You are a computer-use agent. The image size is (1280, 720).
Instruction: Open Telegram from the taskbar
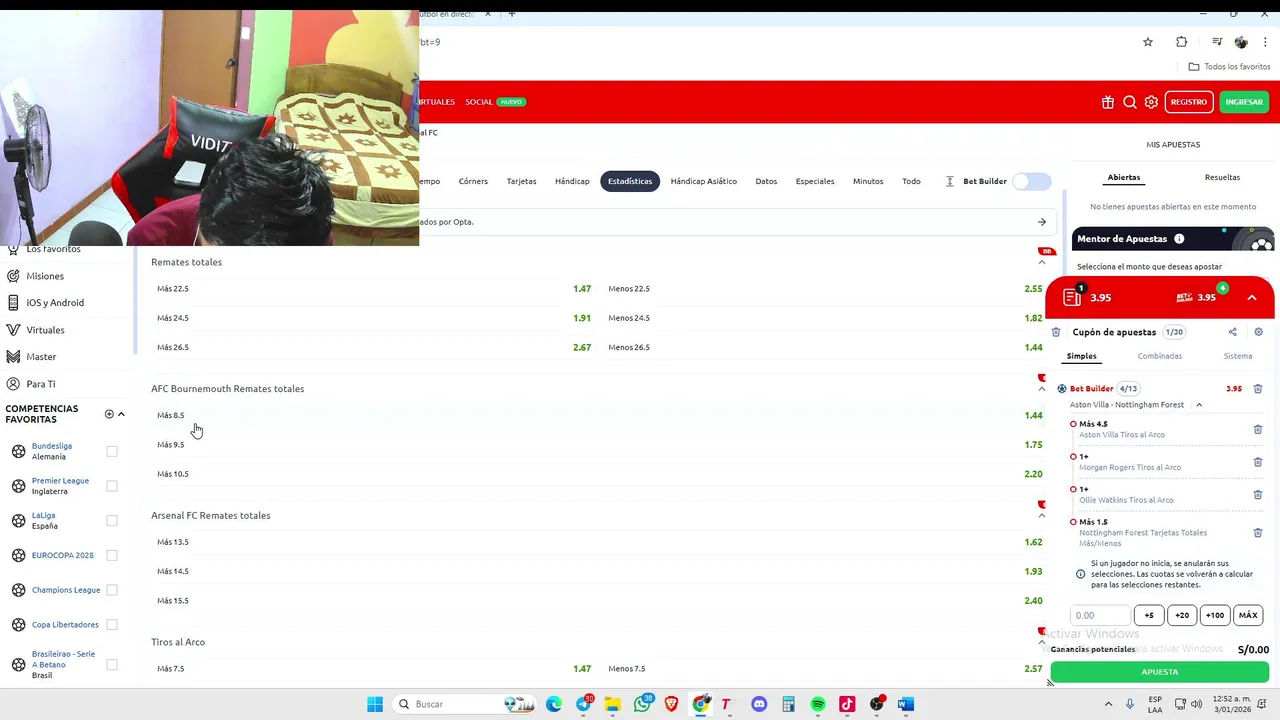[x=584, y=704]
